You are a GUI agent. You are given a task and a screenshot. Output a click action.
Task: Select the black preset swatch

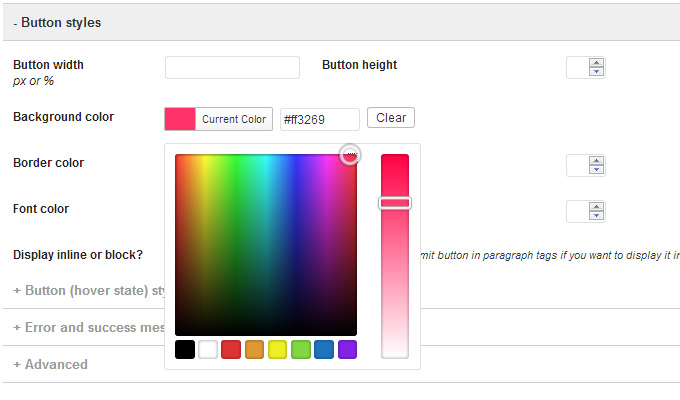pyautogui.click(x=185, y=349)
